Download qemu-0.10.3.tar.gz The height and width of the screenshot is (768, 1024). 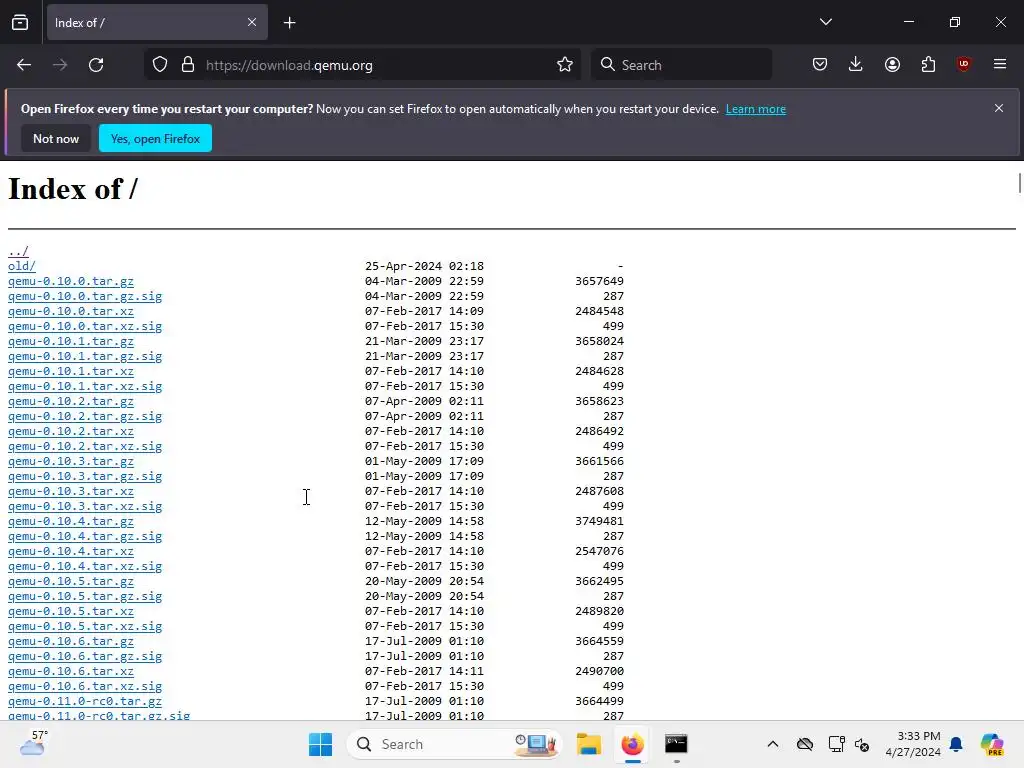coord(71,461)
